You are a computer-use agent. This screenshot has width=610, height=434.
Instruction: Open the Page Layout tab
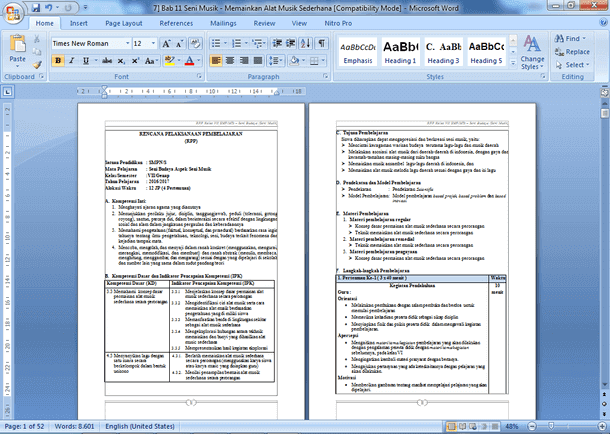pos(124,23)
